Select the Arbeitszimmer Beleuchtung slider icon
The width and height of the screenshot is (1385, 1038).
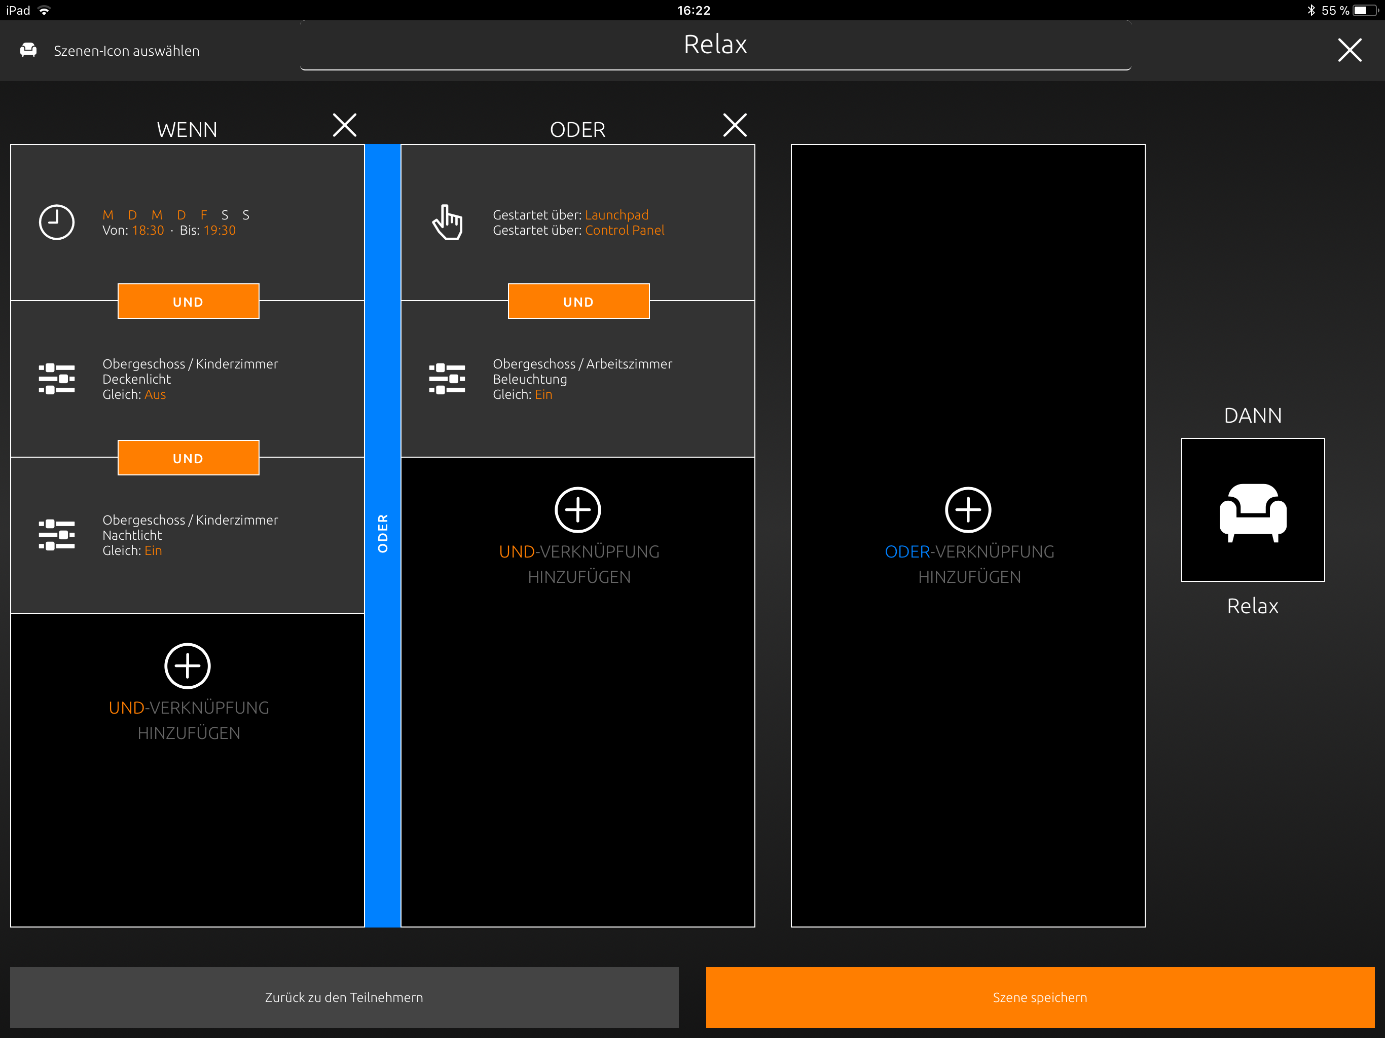[447, 379]
